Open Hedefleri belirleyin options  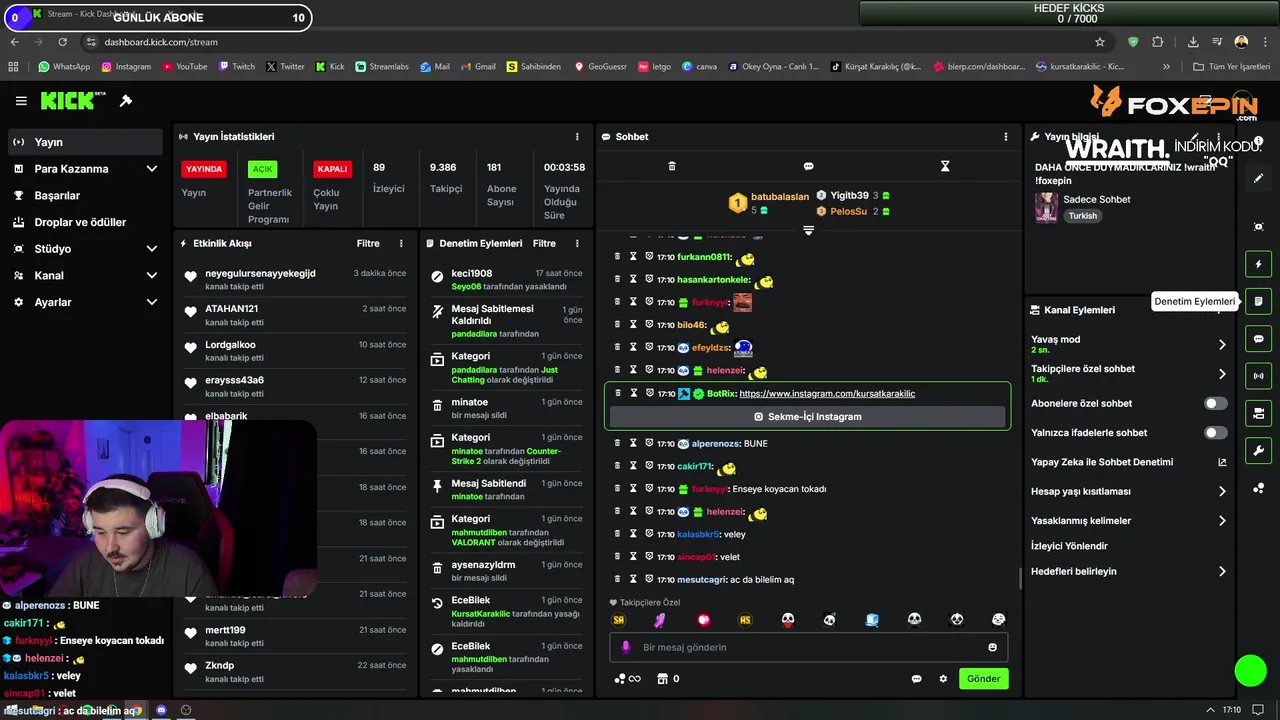tap(1222, 572)
